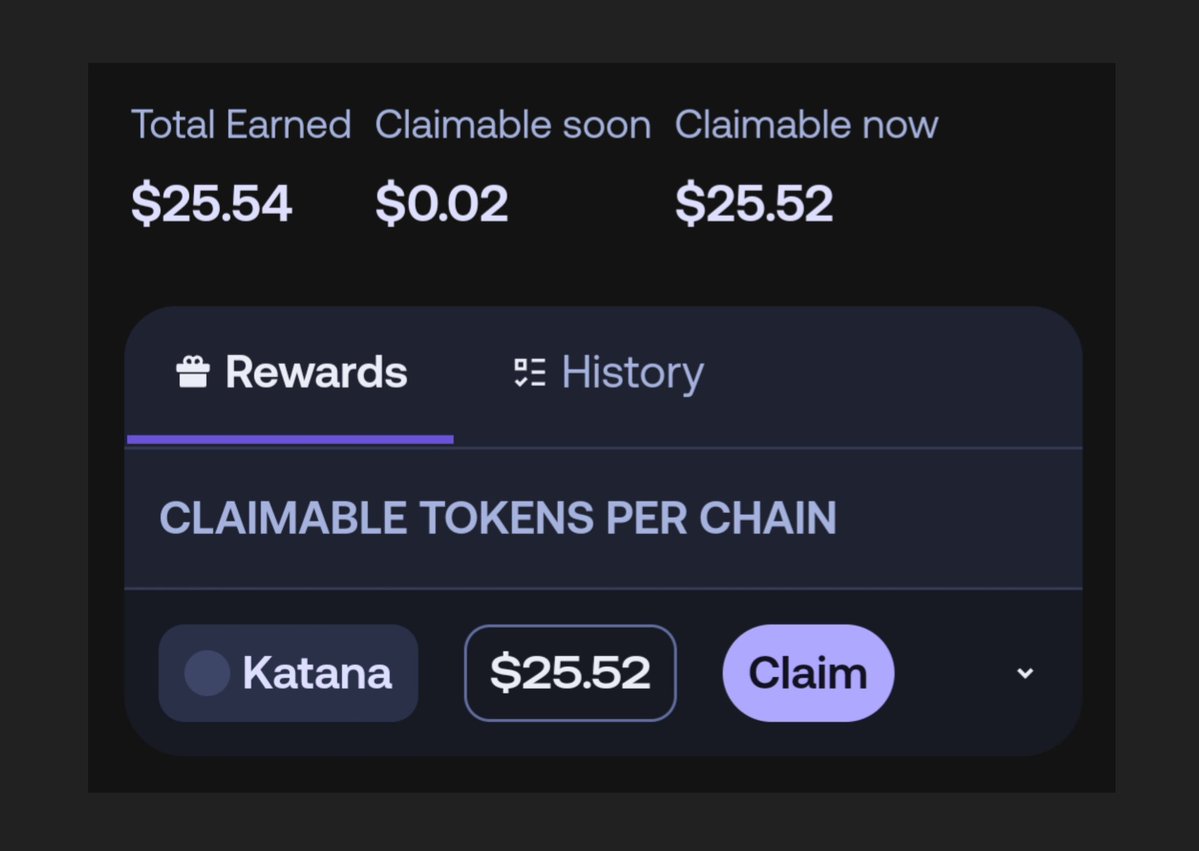Click the Total Earned label
Image resolution: width=1199 pixels, height=851 pixels.
click(241, 125)
